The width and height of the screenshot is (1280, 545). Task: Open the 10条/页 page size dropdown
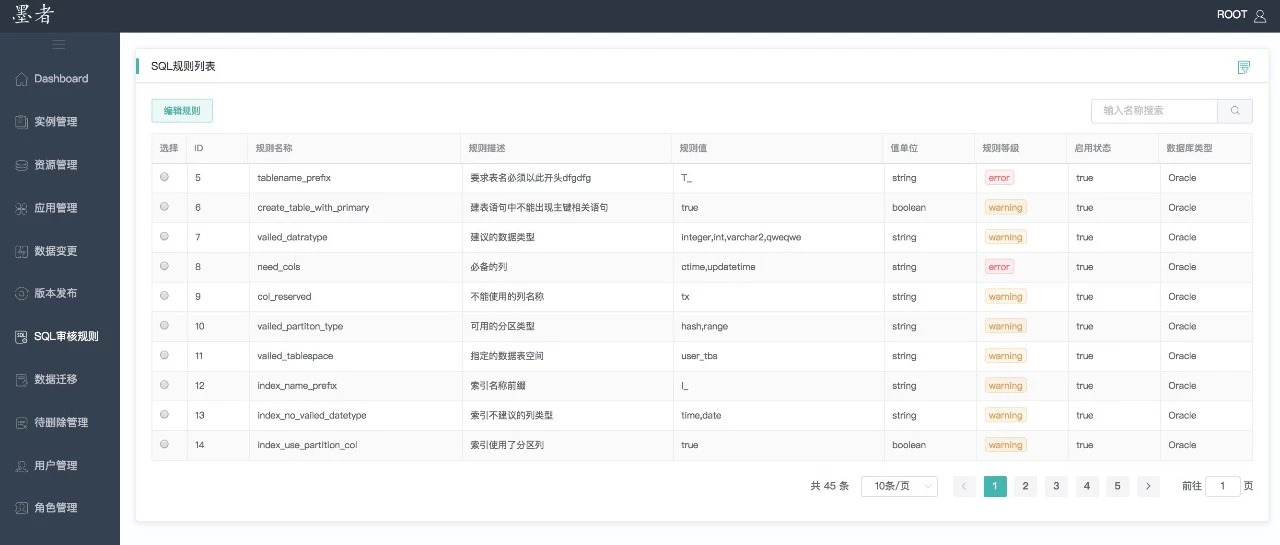[x=899, y=486]
